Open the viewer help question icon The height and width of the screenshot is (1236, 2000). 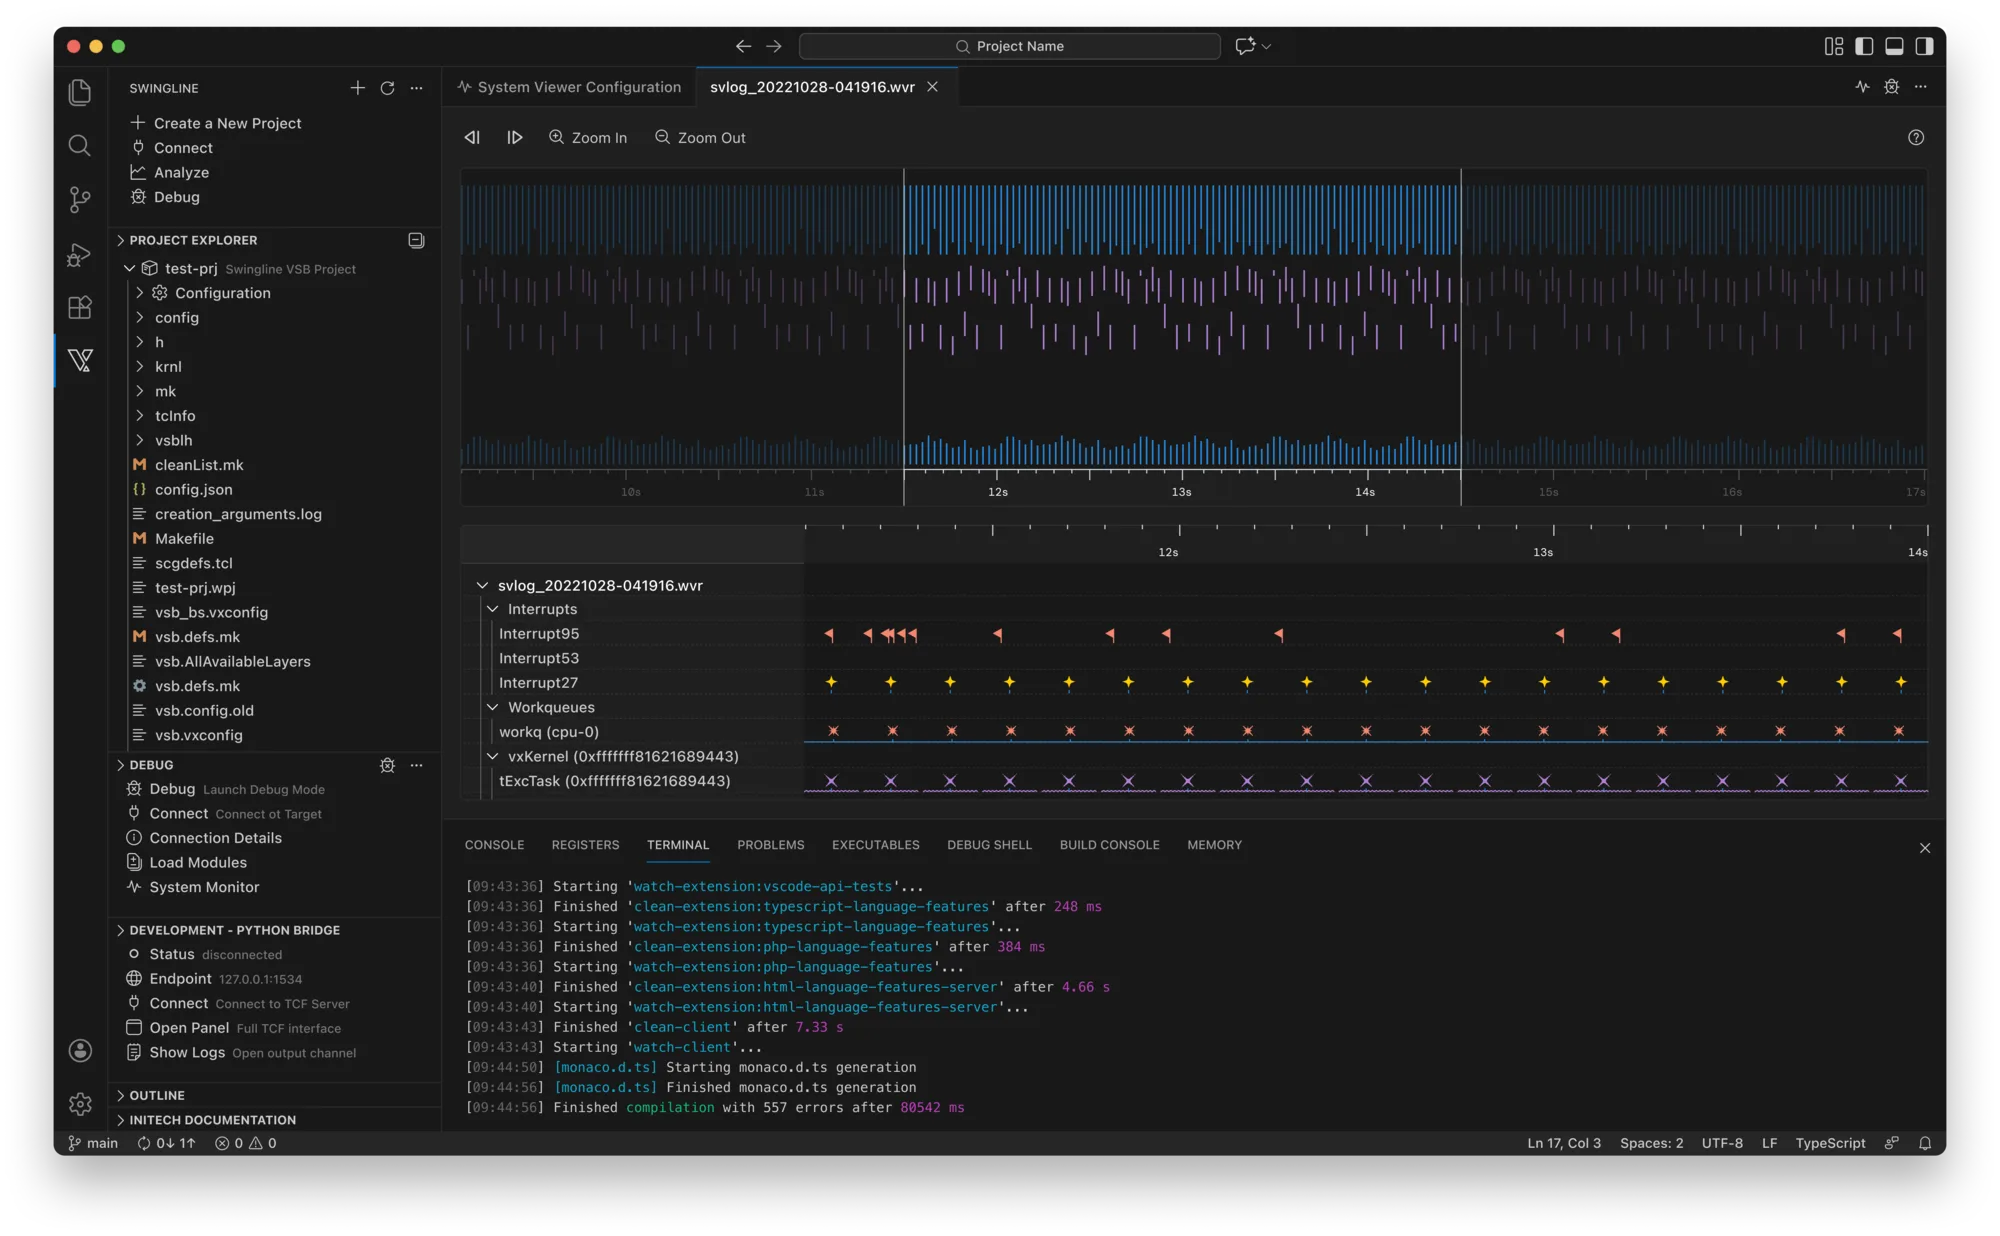click(1915, 138)
